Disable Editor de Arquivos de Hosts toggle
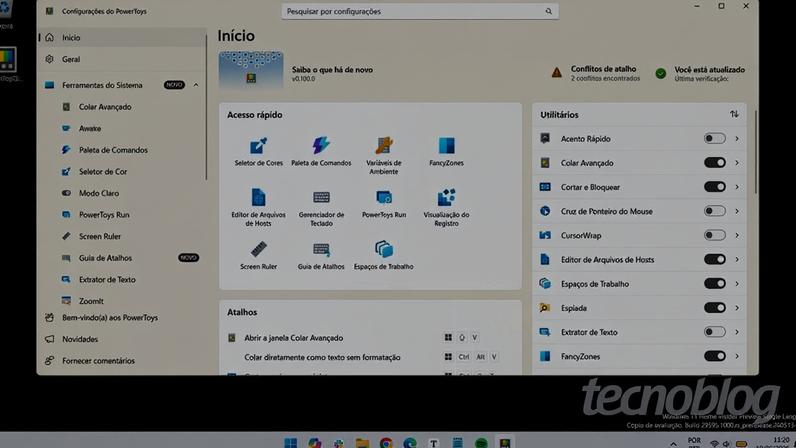796x448 pixels. pos(714,260)
